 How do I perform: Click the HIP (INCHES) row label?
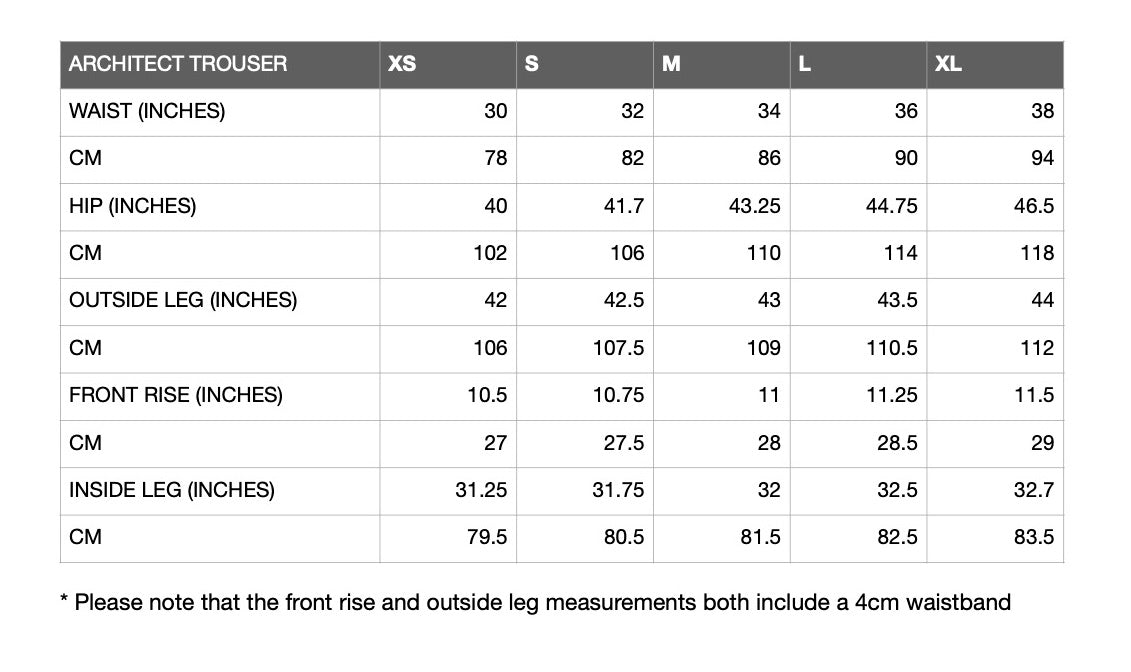point(133,206)
